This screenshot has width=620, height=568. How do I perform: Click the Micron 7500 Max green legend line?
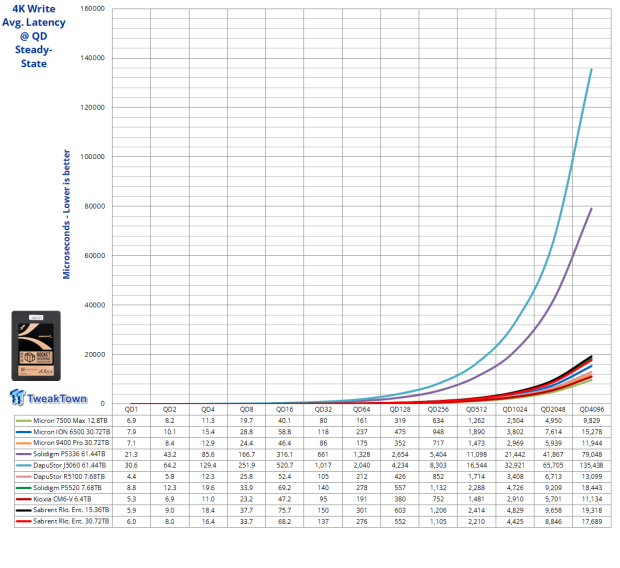pos(23,421)
